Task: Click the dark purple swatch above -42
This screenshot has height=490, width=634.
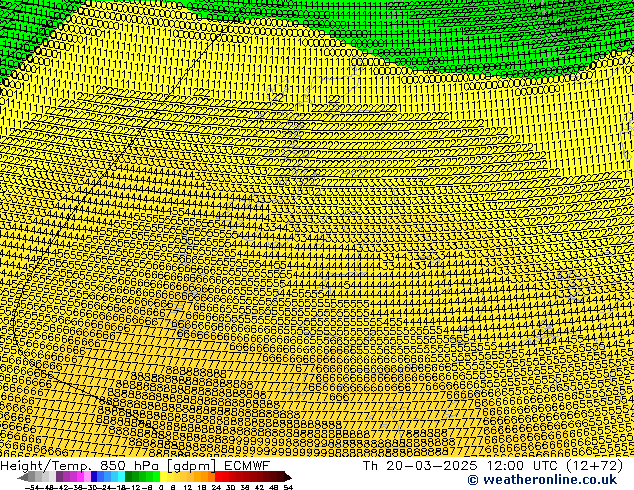Action: coord(59,476)
